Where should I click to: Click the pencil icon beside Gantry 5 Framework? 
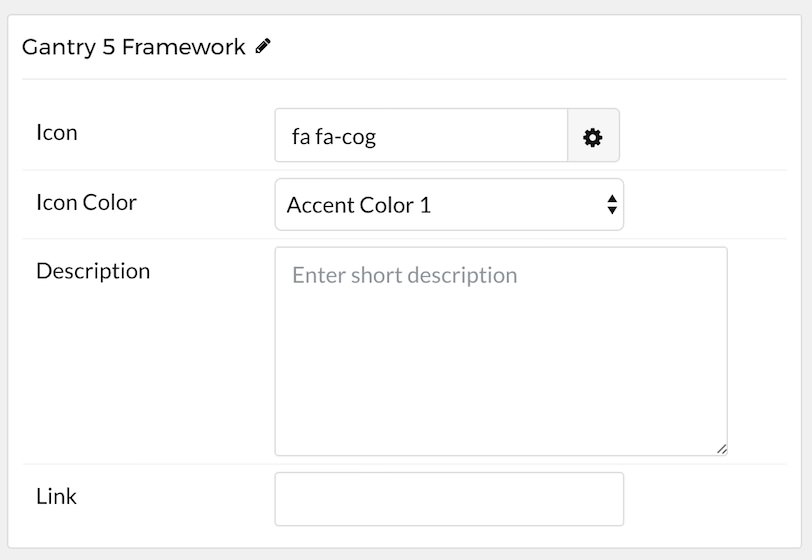click(263, 46)
